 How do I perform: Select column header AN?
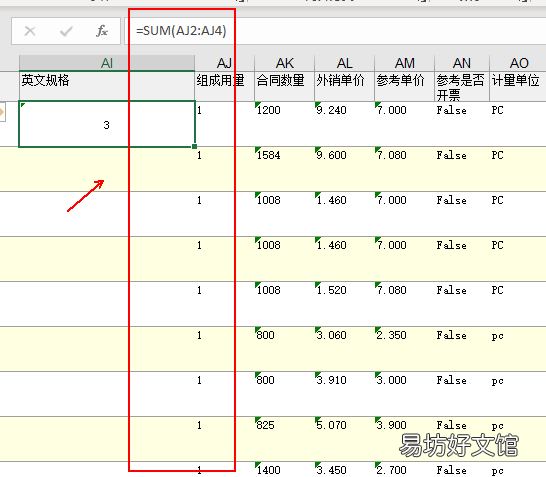click(x=462, y=63)
